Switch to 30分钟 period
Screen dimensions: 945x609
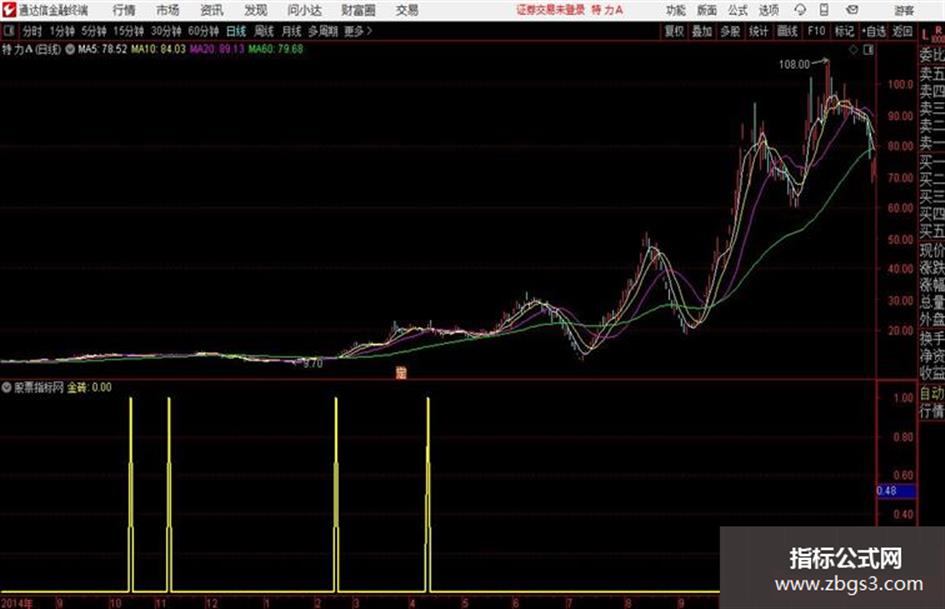pyautogui.click(x=166, y=31)
